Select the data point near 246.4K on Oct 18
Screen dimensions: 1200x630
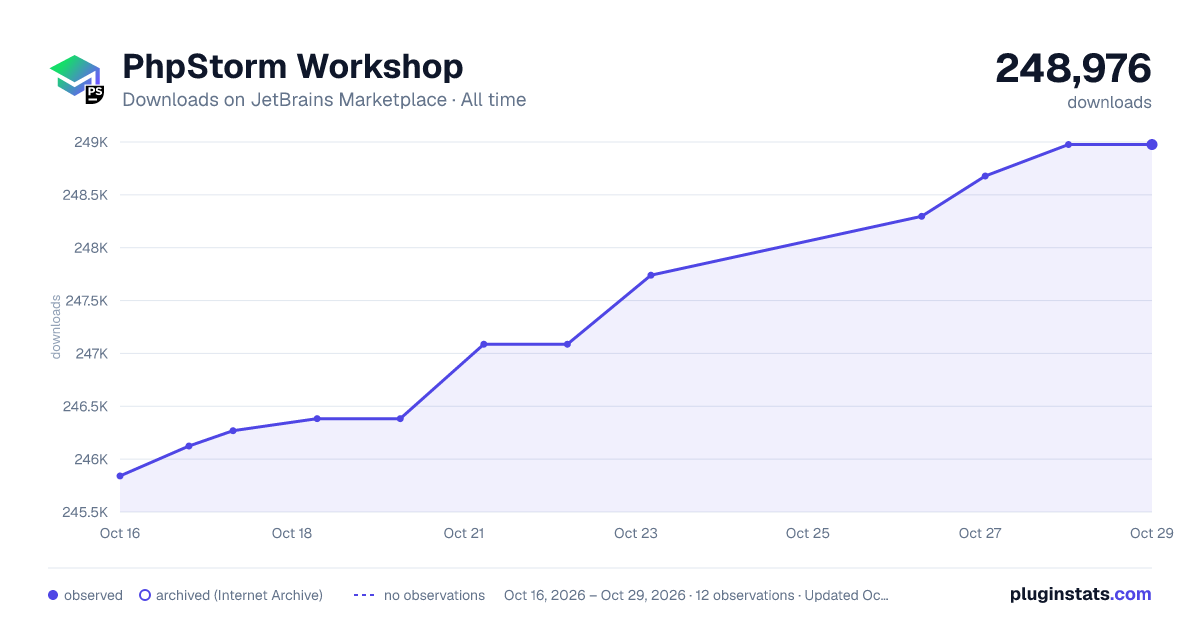point(317,418)
